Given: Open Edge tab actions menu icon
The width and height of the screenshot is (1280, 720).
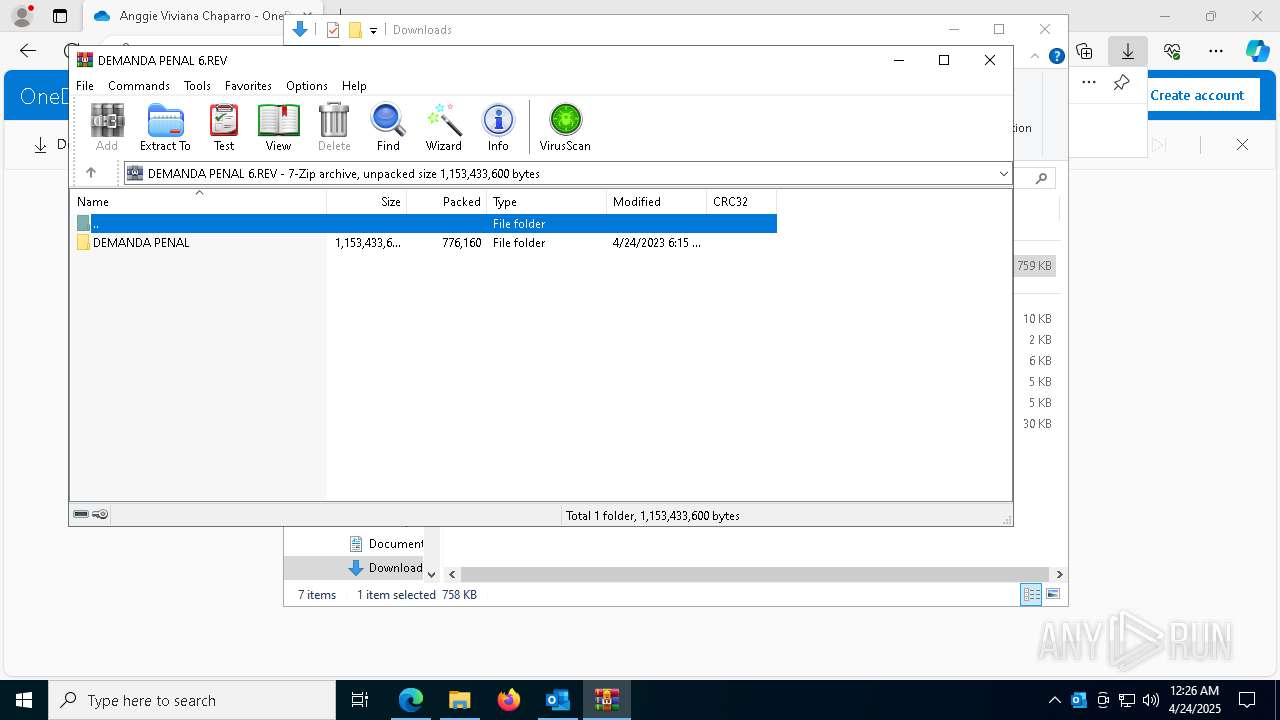Looking at the screenshot, I should pos(60,16).
